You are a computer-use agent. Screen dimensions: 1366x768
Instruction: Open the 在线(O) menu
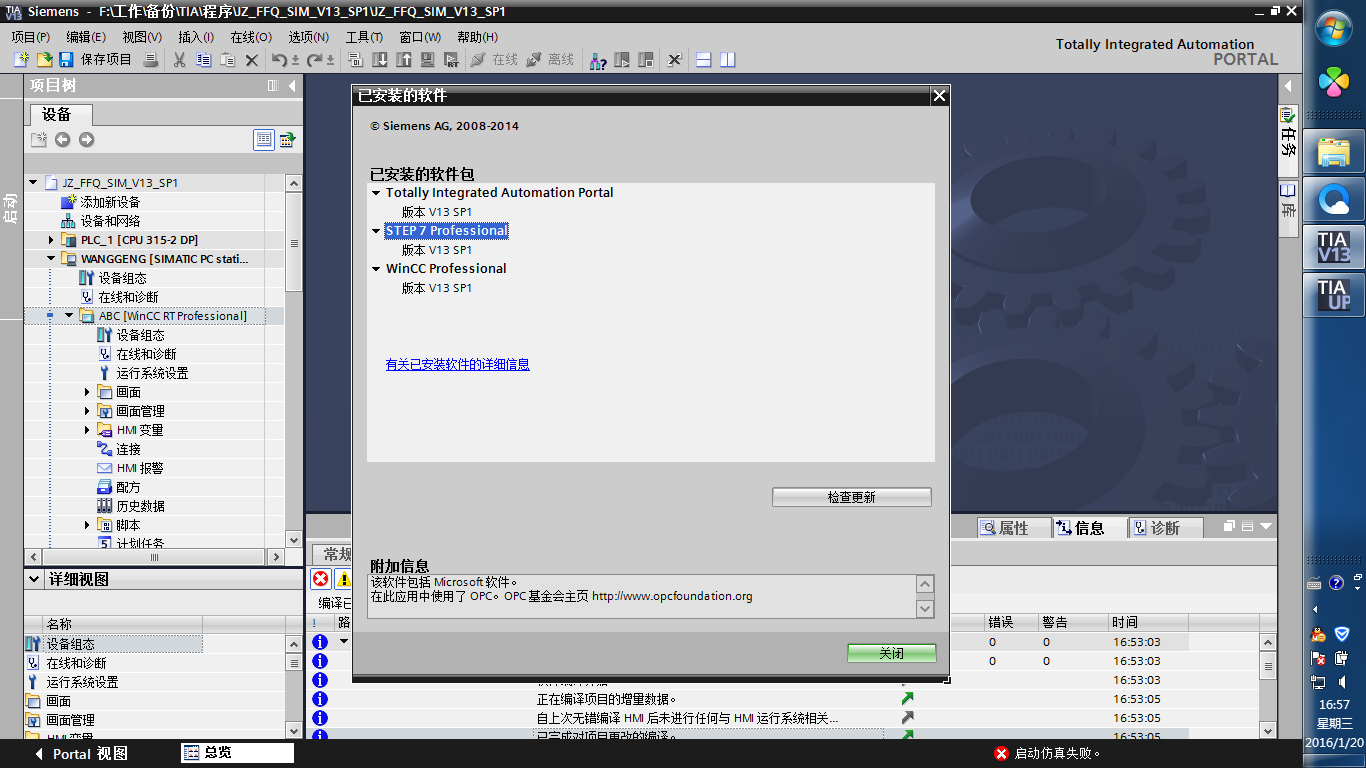point(251,37)
